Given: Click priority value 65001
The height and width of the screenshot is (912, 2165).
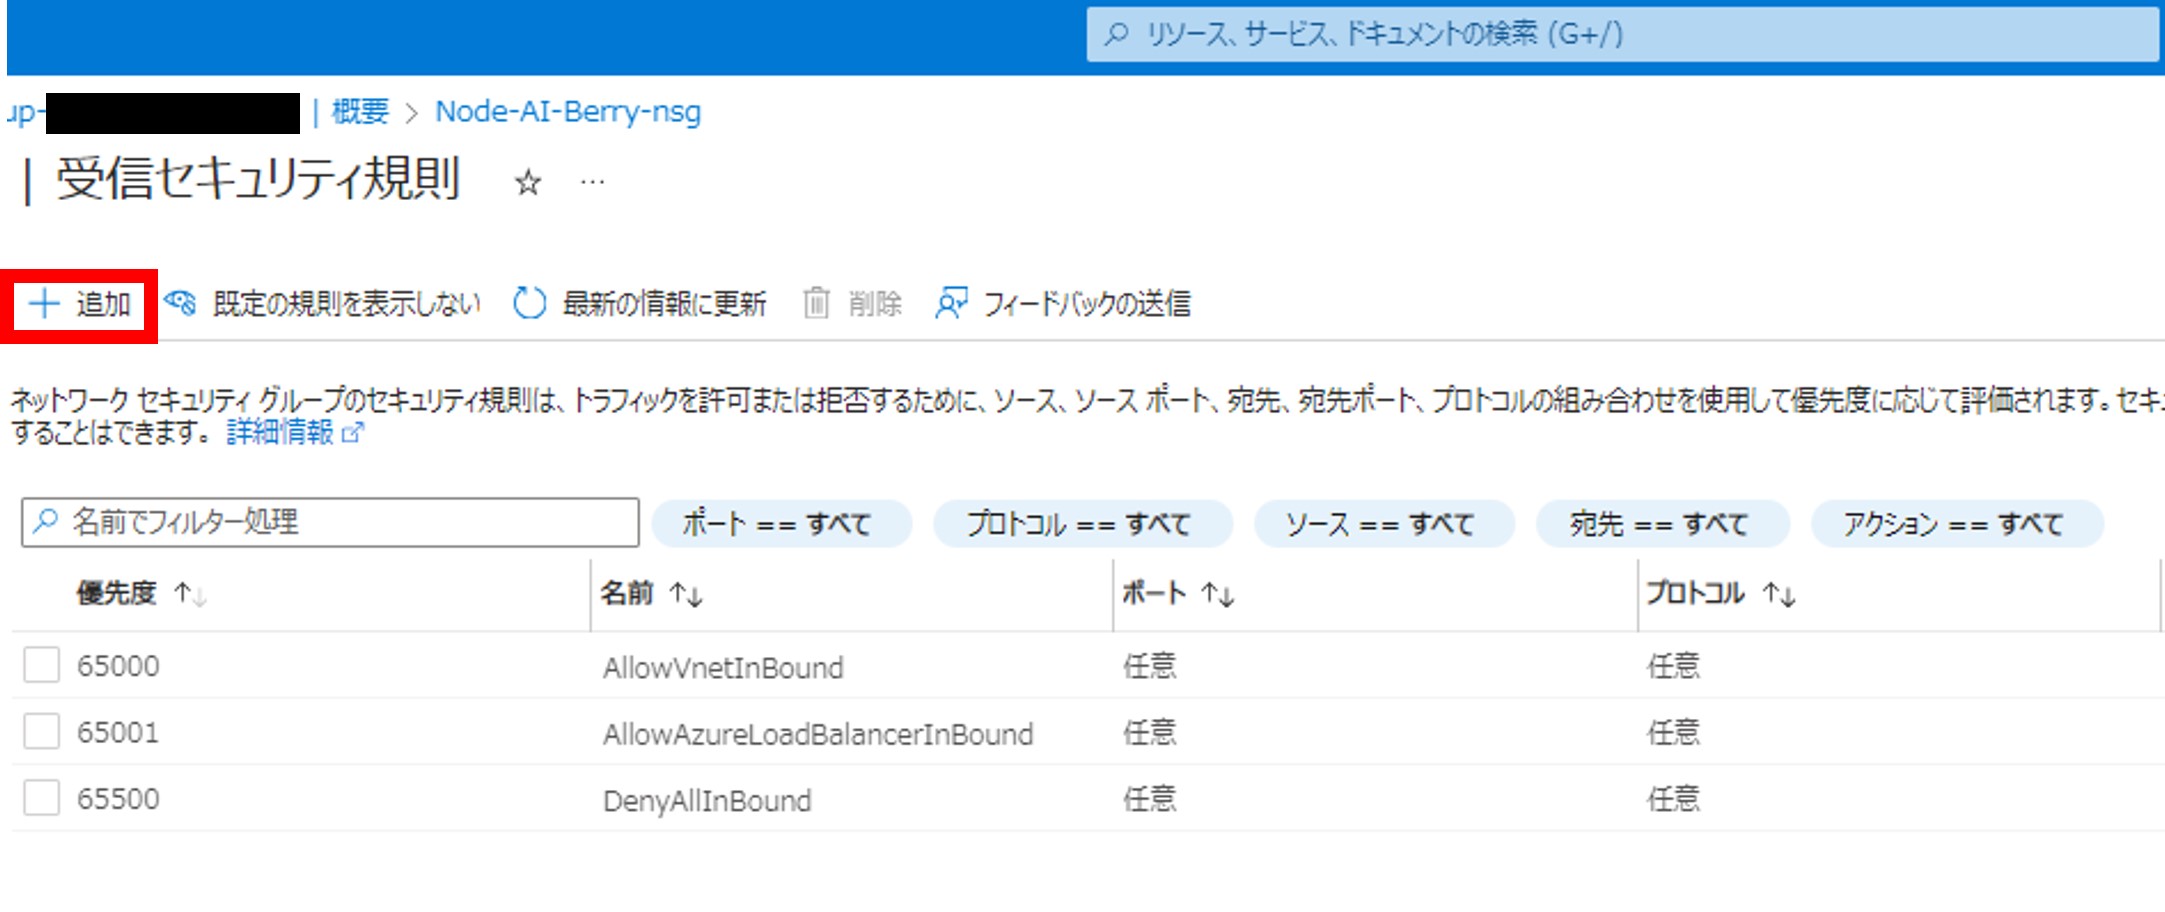Looking at the screenshot, I should (x=118, y=733).
